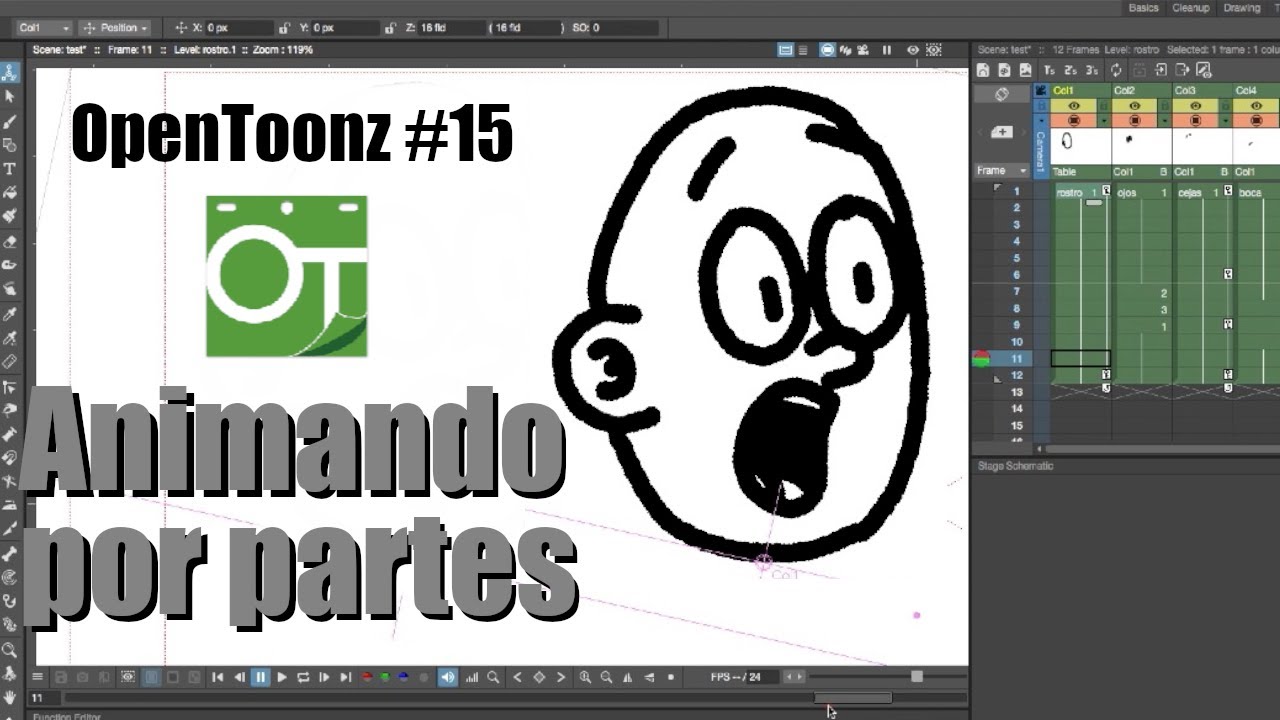
Task: Apply 3's reframe to the selection
Action: click(x=1092, y=70)
